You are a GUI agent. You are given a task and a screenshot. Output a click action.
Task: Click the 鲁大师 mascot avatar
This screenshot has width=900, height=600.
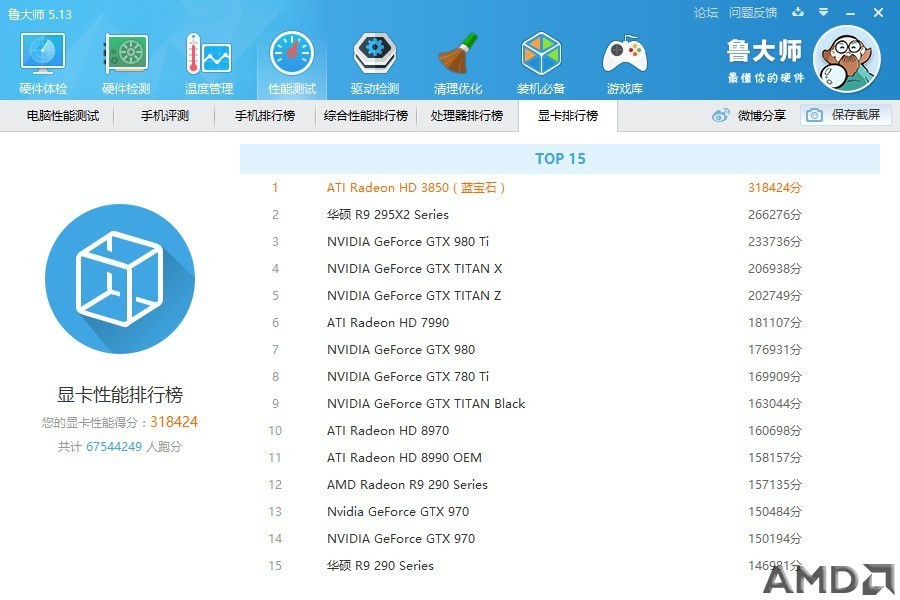pos(847,59)
